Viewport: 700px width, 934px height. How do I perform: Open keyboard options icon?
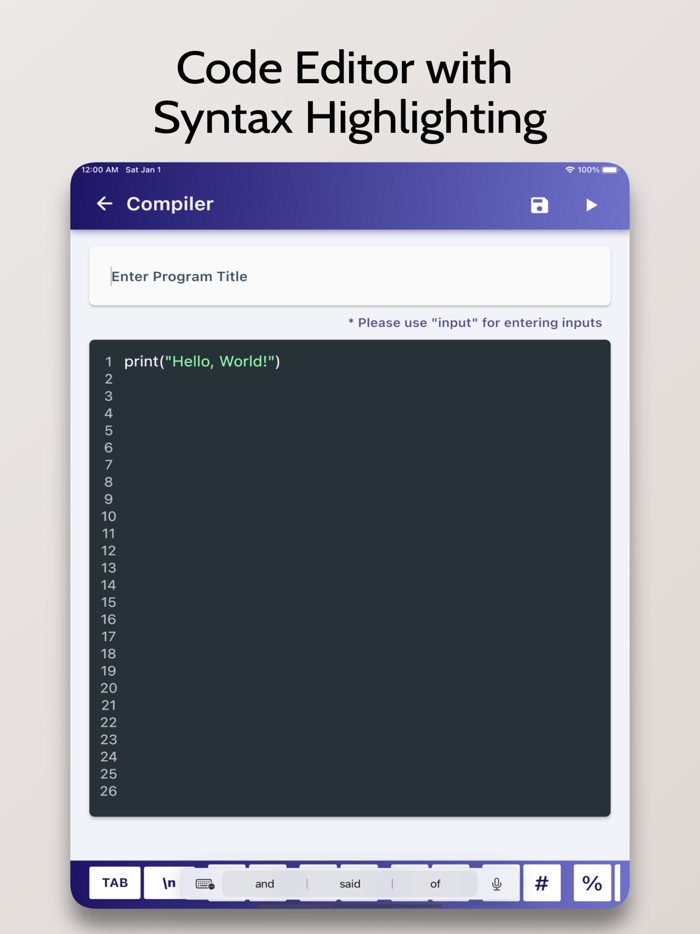click(x=204, y=884)
